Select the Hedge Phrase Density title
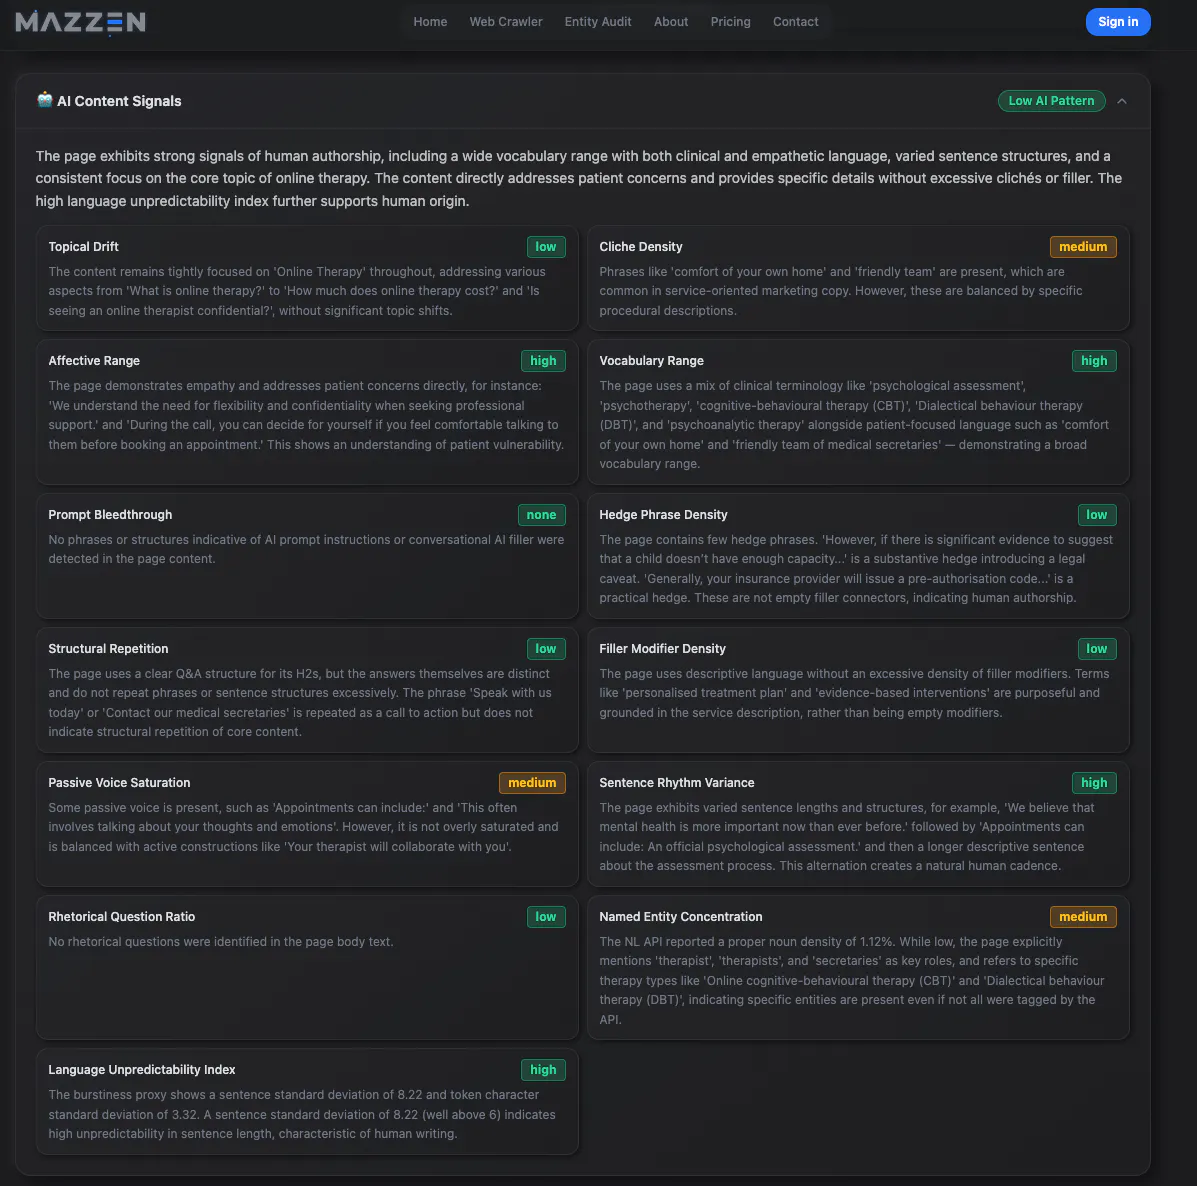The image size is (1197, 1186). click(x=663, y=514)
